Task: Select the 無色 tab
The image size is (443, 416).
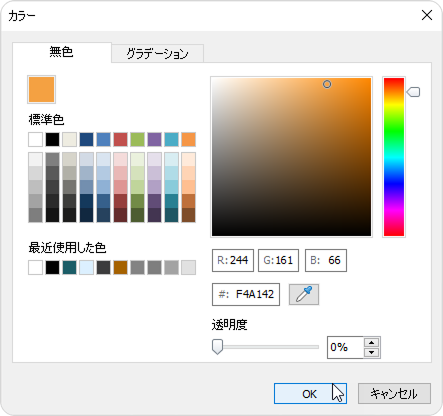Action: pyautogui.click(x=62, y=52)
